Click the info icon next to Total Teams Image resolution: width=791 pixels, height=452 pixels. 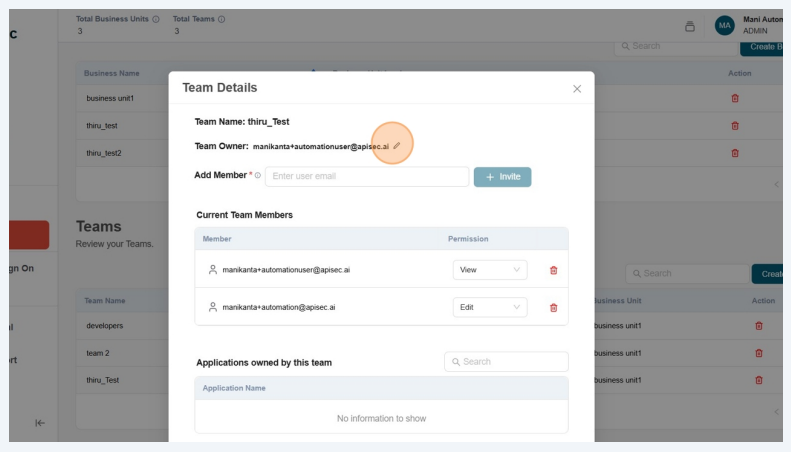pyautogui.click(x=221, y=19)
